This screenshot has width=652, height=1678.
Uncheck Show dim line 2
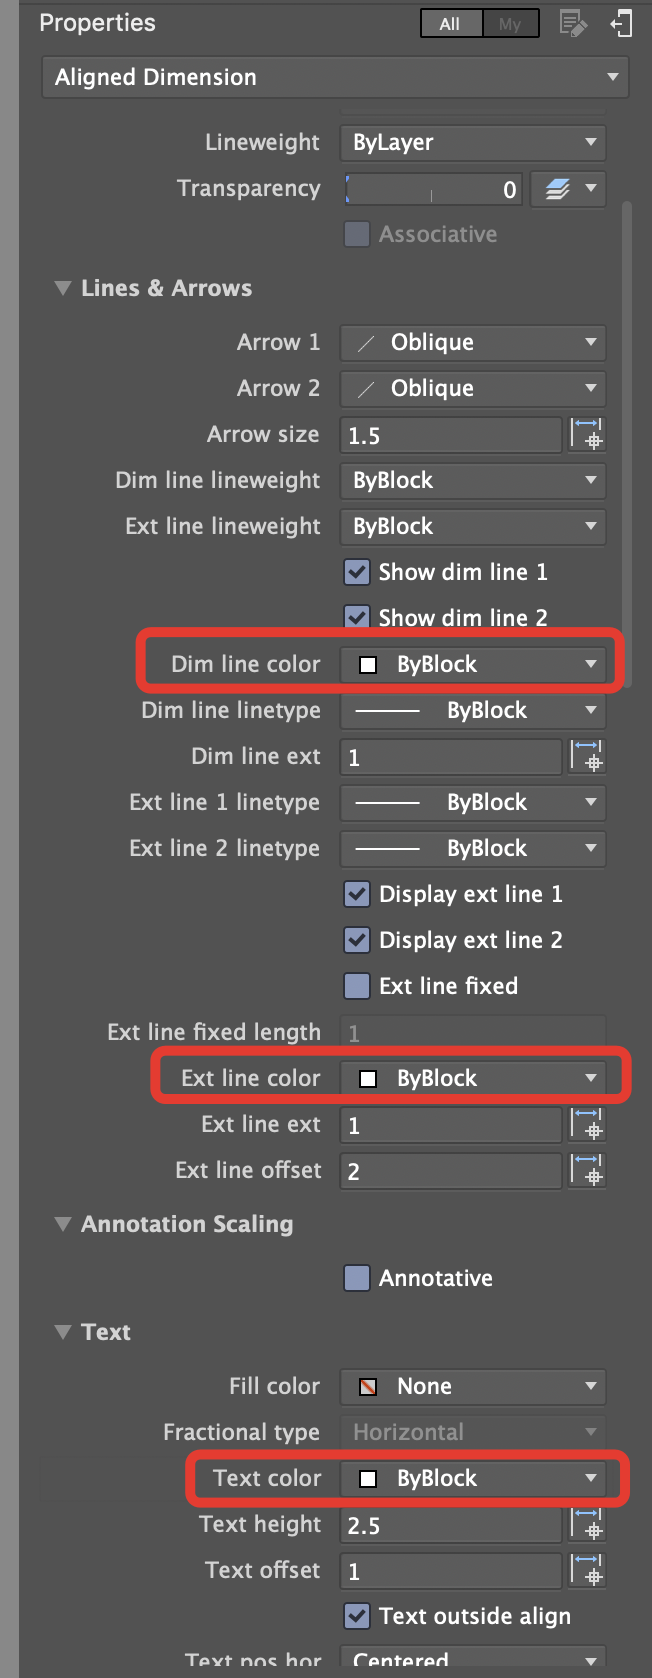point(357,617)
